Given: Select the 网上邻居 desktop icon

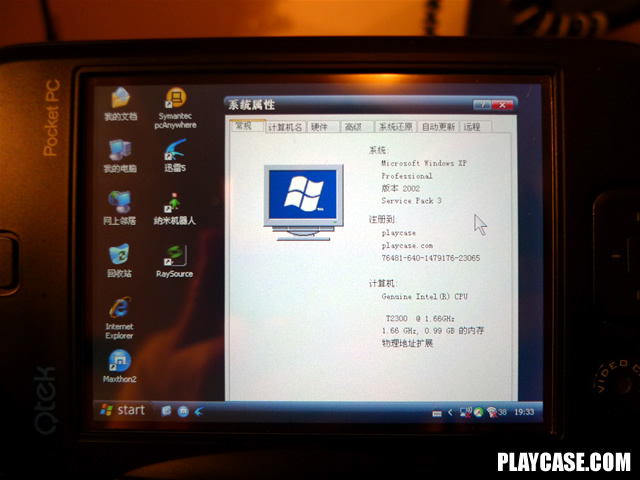Looking at the screenshot, I should coord(119,208).
